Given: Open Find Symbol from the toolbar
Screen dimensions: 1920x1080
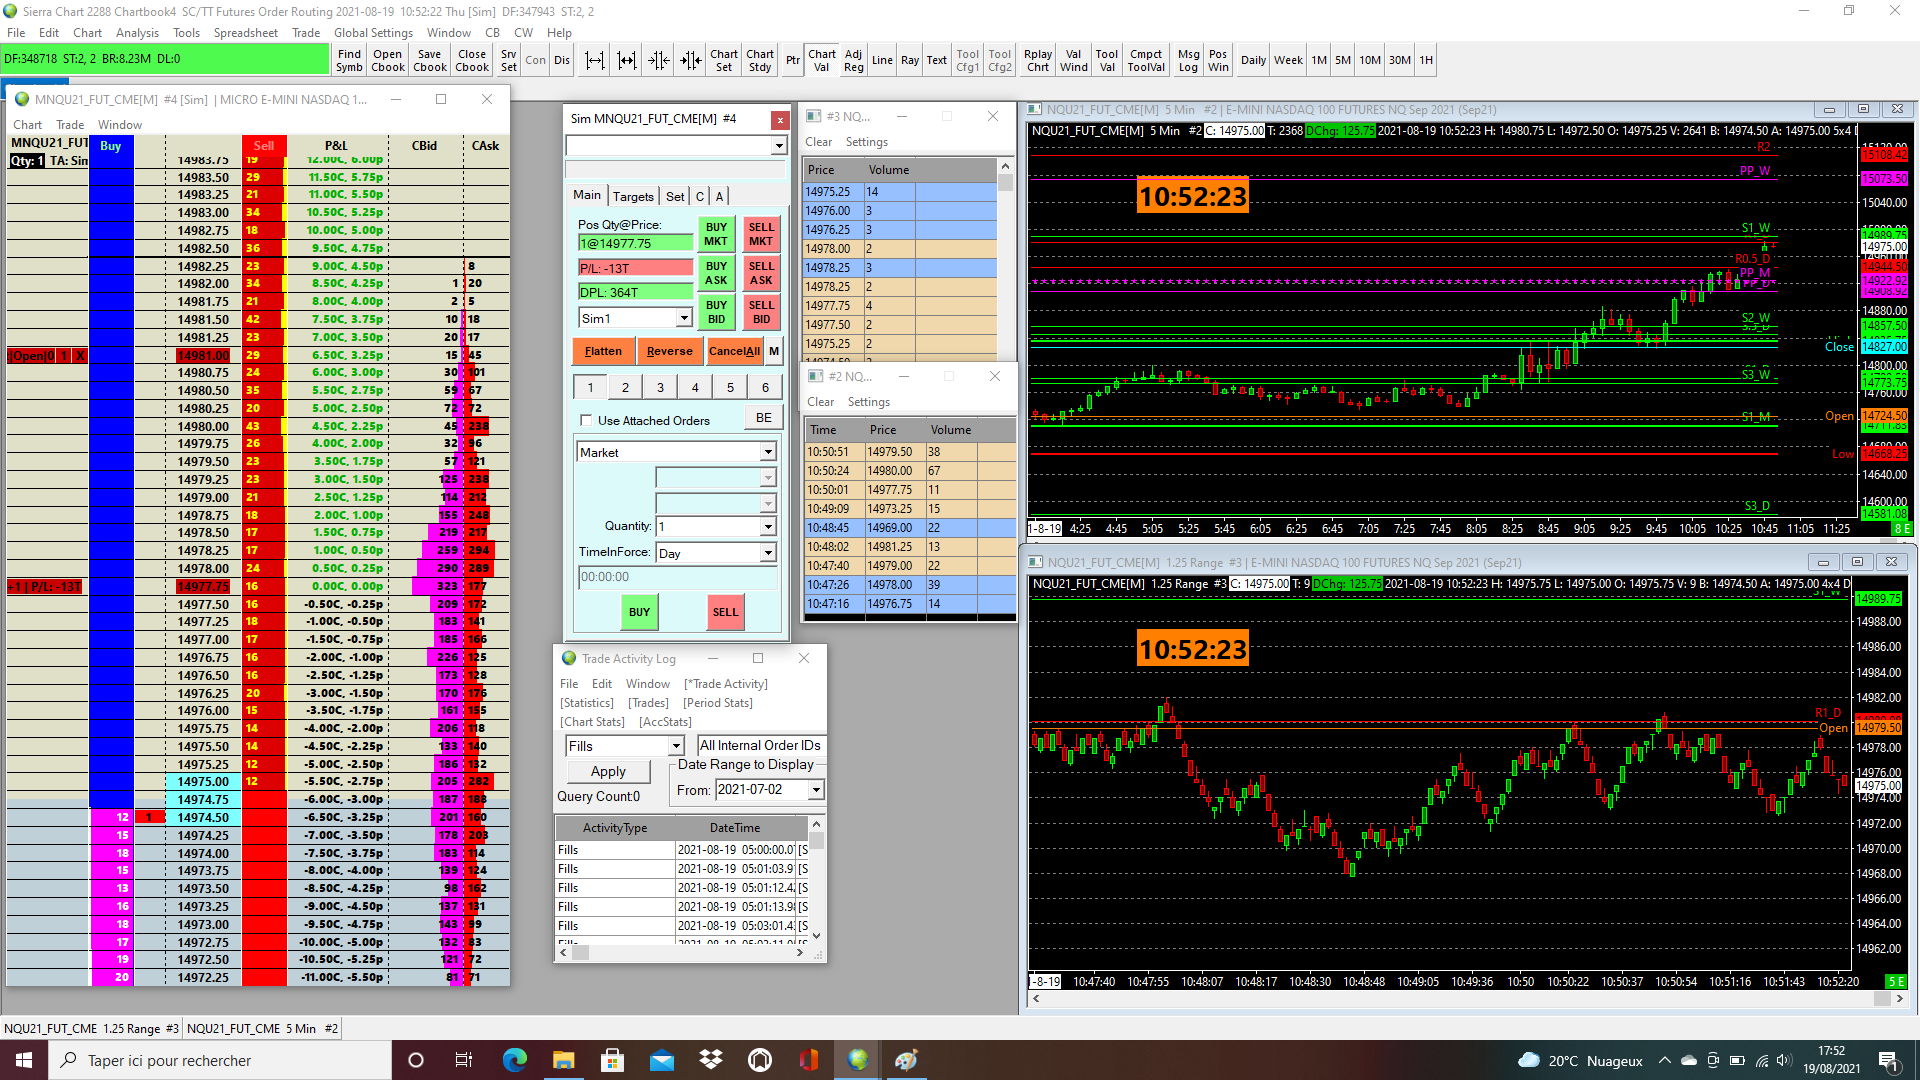Looking at the screenshot, I should pyautogui.click(x=349, y=60).
